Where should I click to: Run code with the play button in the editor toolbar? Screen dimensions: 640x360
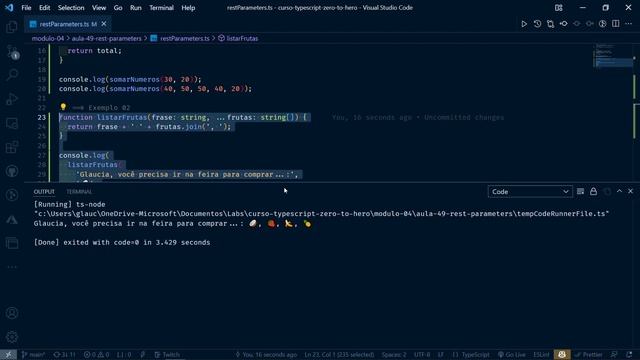point(524,24)
